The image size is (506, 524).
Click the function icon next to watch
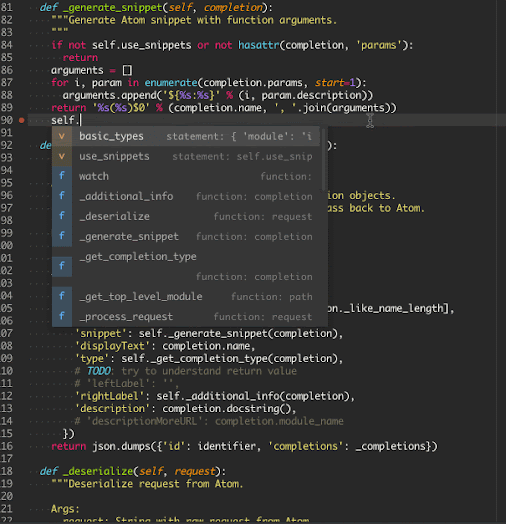tap(62, 176)
